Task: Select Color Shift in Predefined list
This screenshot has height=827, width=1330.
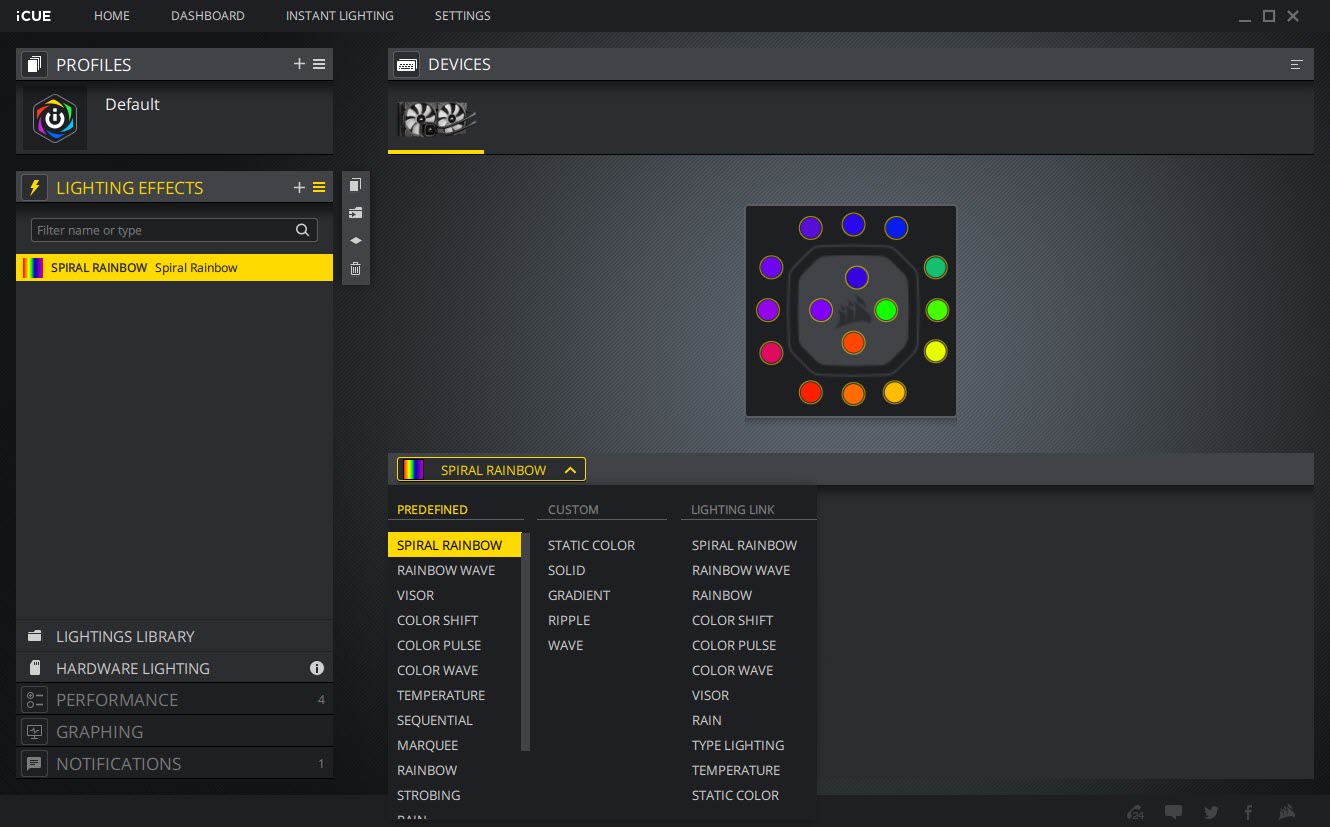Action: click(438, 620)
